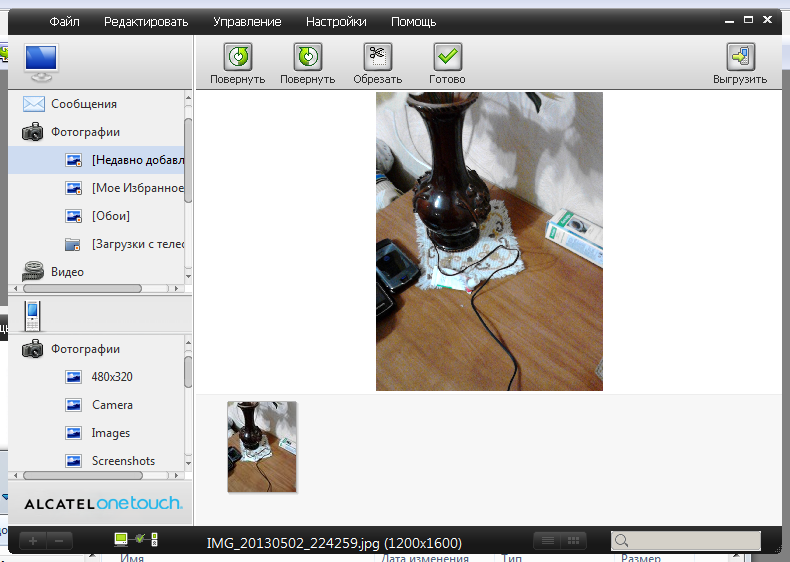The width and height of the screenshot is (790, 562).
Task: Open the Camera folder on the phone
Action: pyautogui.click(x=112, y=405)
